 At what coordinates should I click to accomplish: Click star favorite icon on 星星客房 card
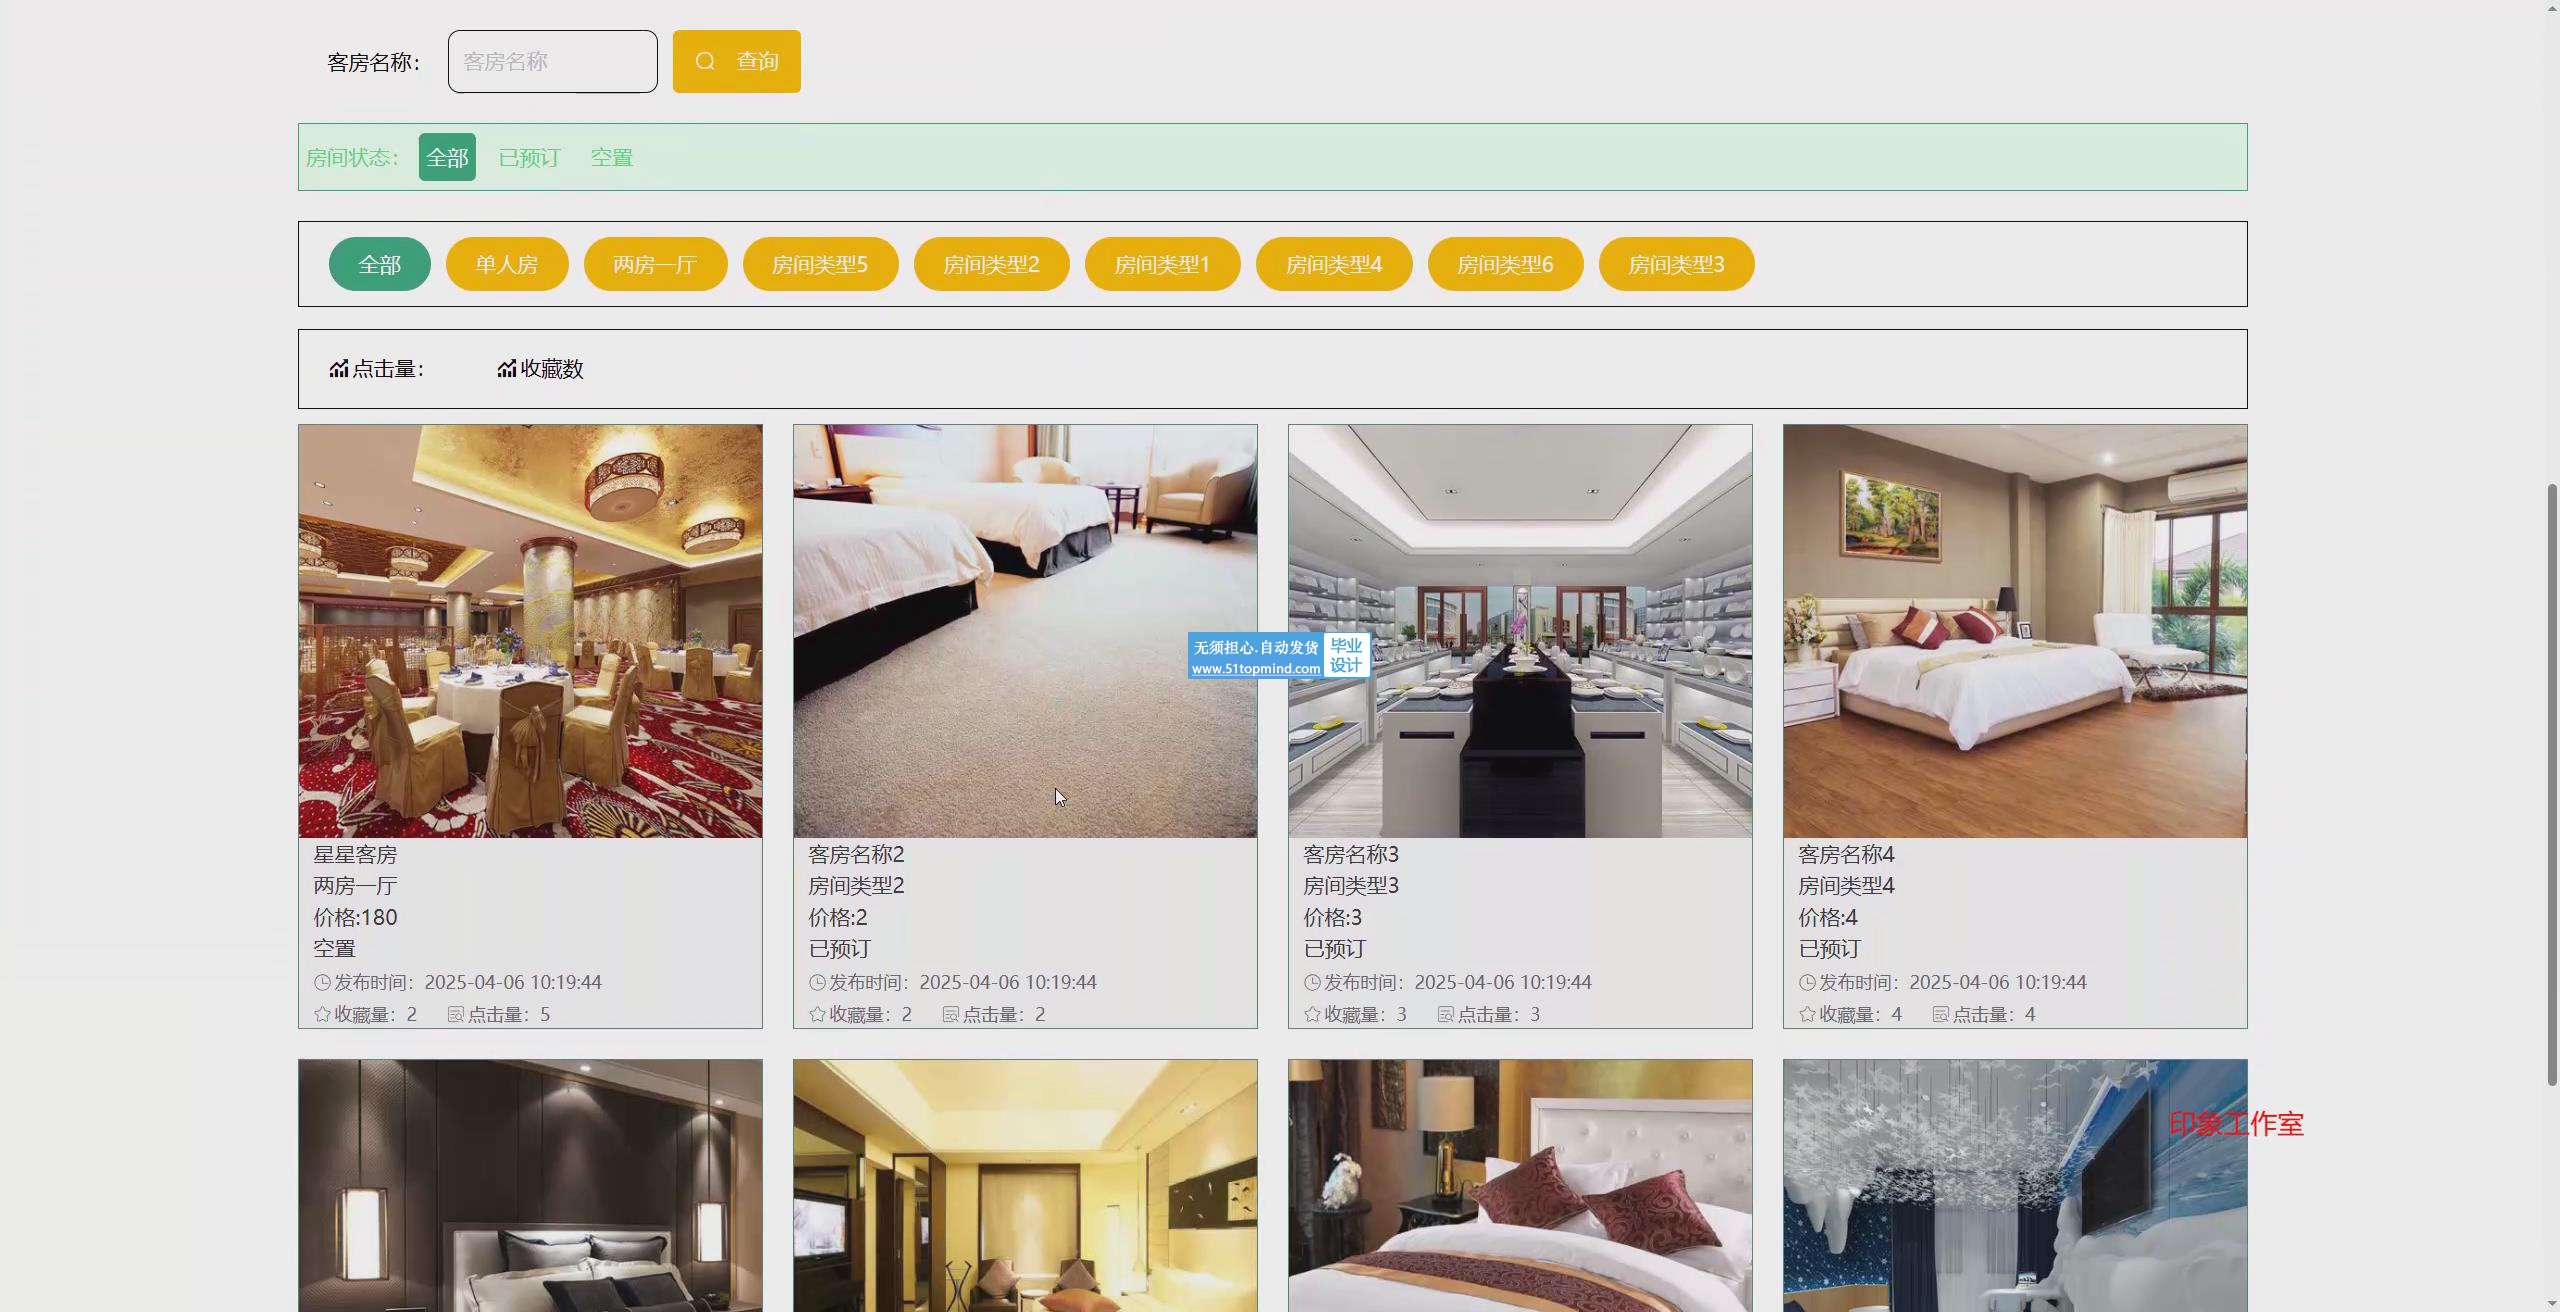coord(322,1014)
